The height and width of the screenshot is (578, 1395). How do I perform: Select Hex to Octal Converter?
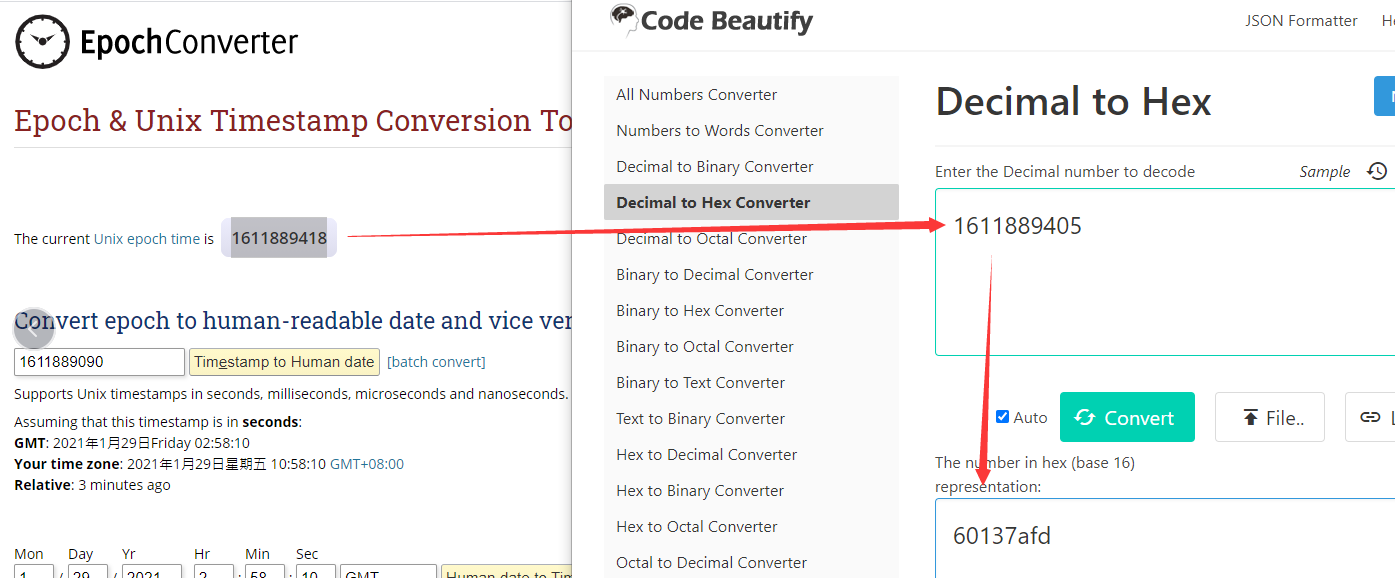pyautogui.click(x=751, y=526)
